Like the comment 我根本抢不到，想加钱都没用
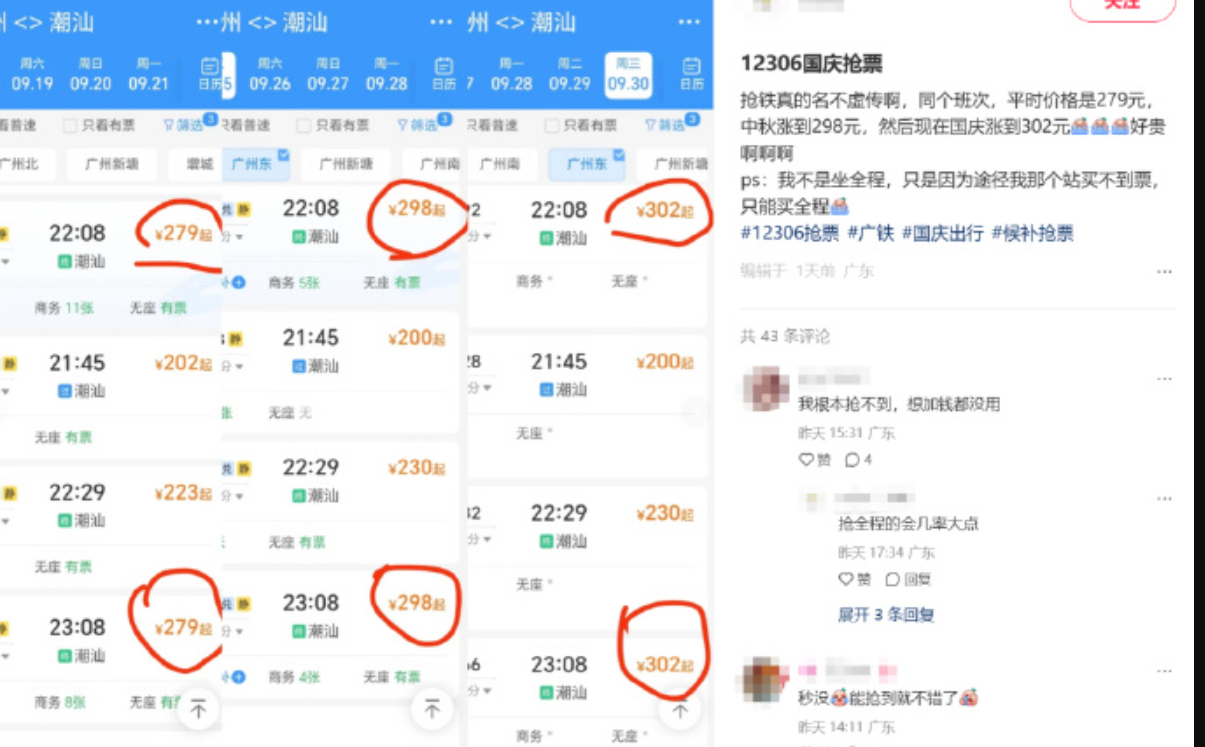This screenshot has width=1205, height=747. coord(814,460)
